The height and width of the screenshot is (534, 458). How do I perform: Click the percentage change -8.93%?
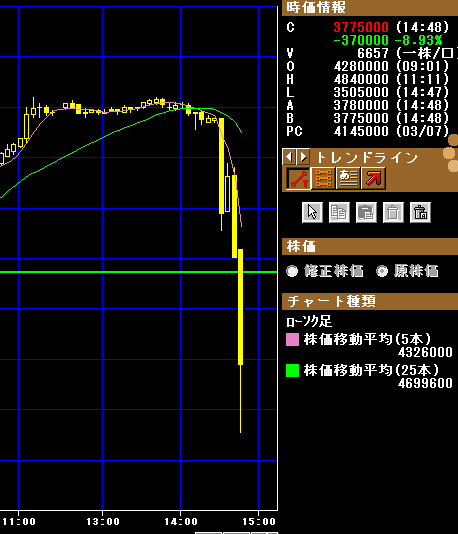point(419,40)
